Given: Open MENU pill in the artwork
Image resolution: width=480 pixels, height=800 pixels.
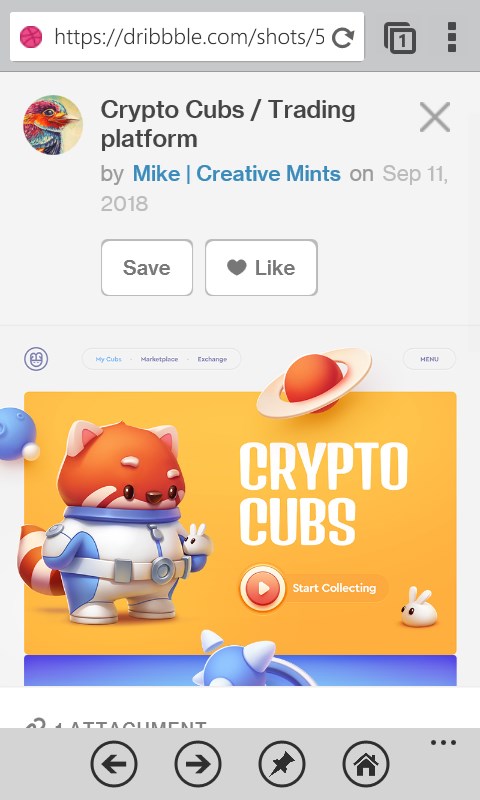Looking at the screenshot, I should tap(429, 359).
